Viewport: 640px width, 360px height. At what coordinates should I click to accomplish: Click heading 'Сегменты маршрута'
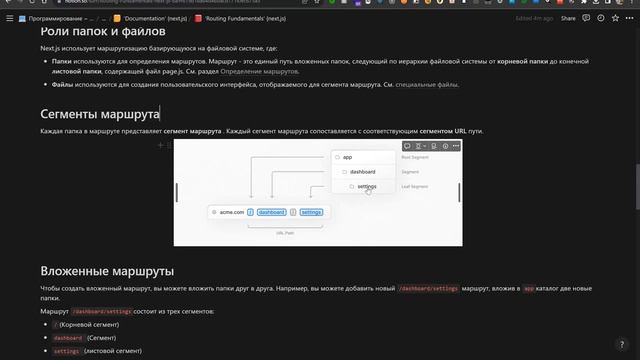tap(100, 114)
